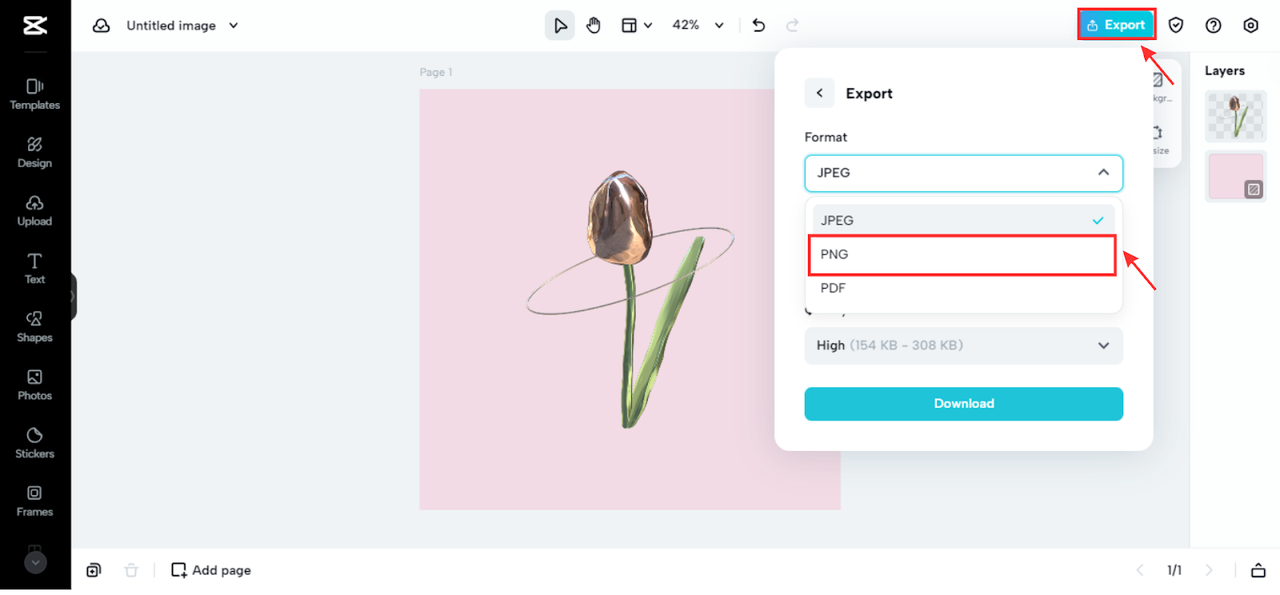Open the Upload panel
1280x595 pixels.
pos(35,210)
